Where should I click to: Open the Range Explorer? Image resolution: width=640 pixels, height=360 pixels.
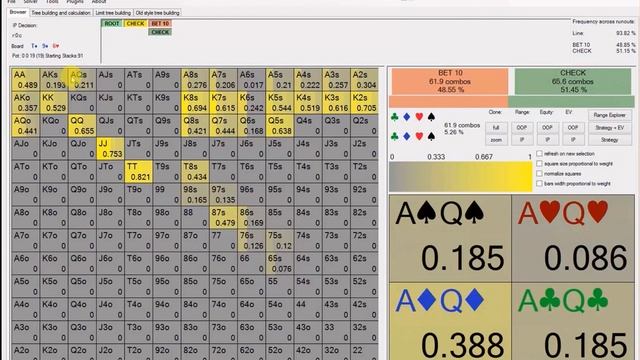[610, 116]
